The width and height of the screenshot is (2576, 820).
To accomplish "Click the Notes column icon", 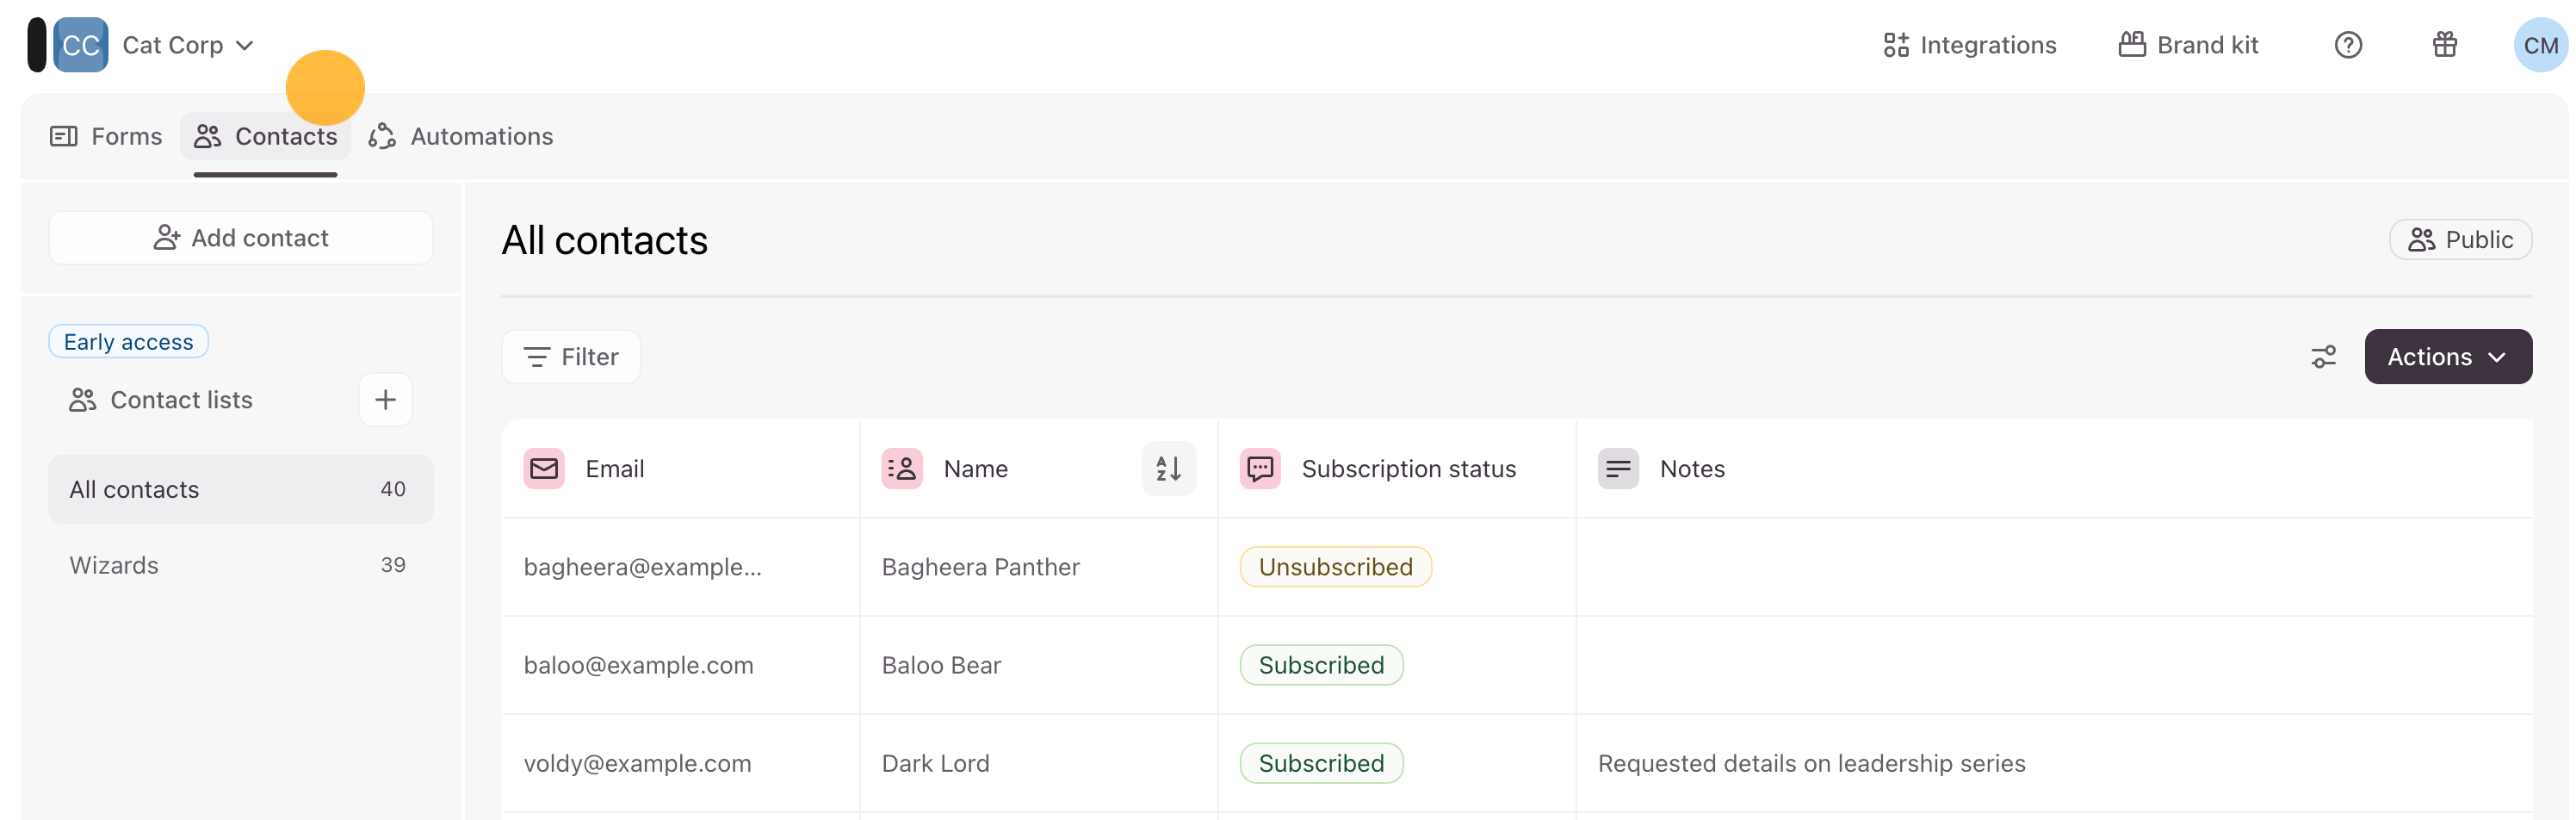I will [x=1617, y=468].
